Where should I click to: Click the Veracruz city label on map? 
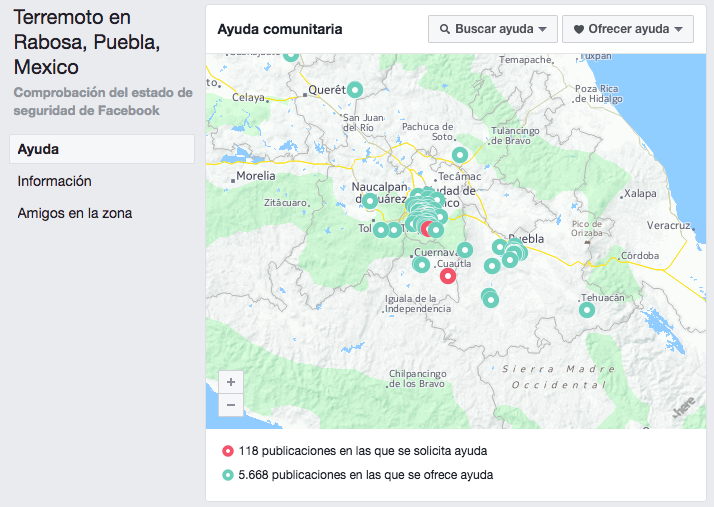669,225
